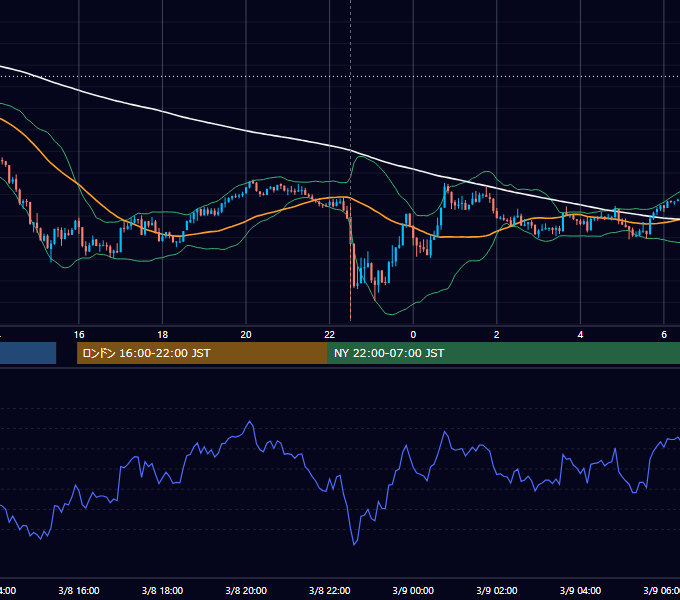Image resolution: width=680 pixels, height=600 pixels.
Task: Click the NY 22:00-07:00 JST session bar
Action: pos(503,353)
